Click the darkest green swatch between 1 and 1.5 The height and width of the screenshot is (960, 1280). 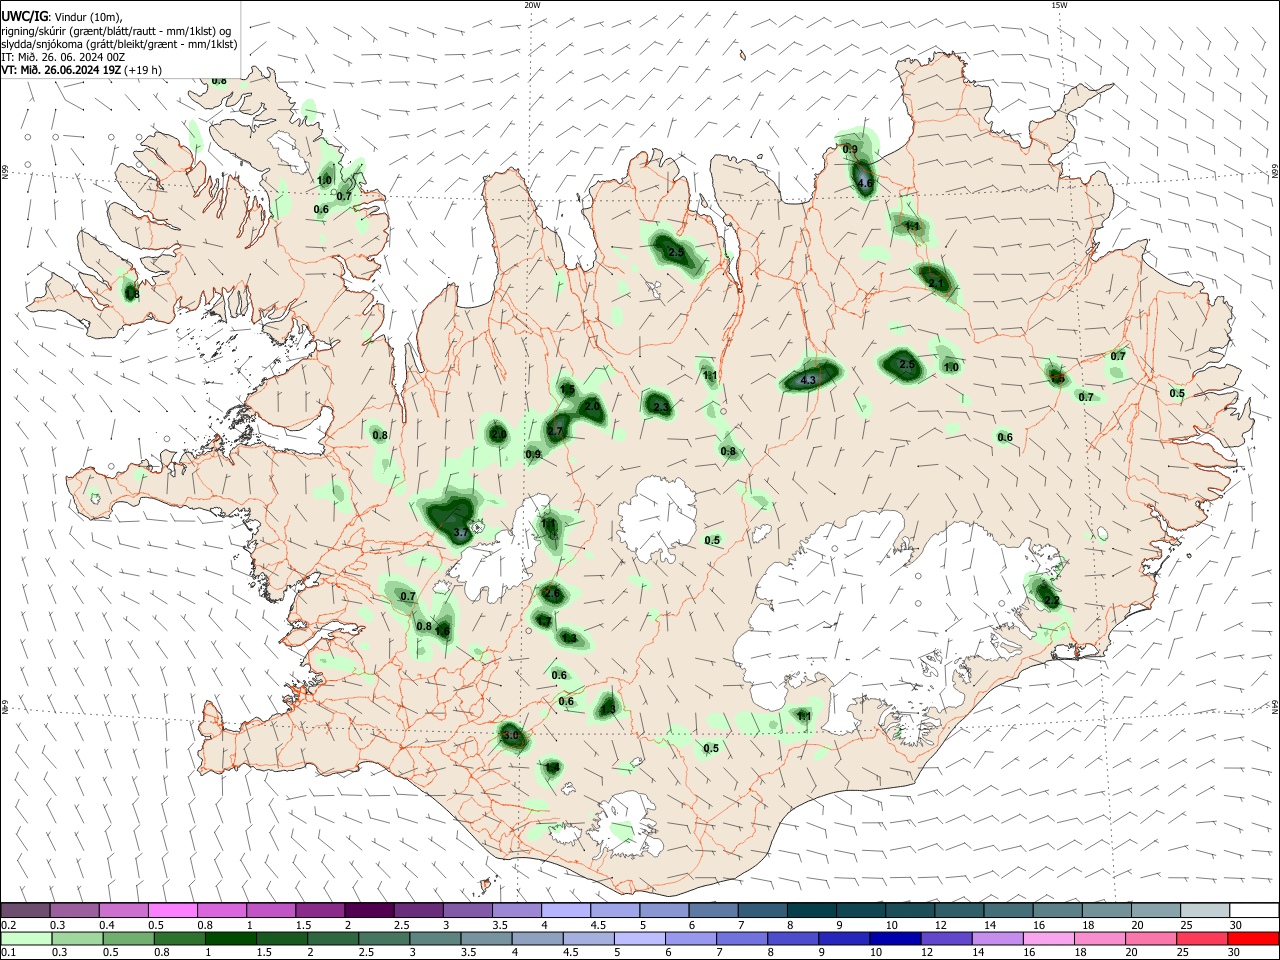(x=232, y=938)
